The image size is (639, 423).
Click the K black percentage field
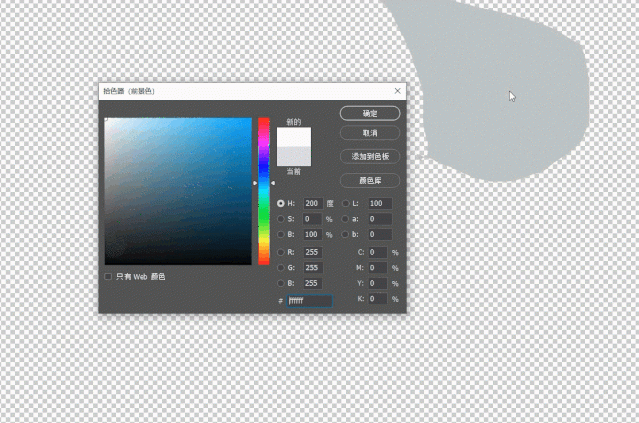pos(377,299)
